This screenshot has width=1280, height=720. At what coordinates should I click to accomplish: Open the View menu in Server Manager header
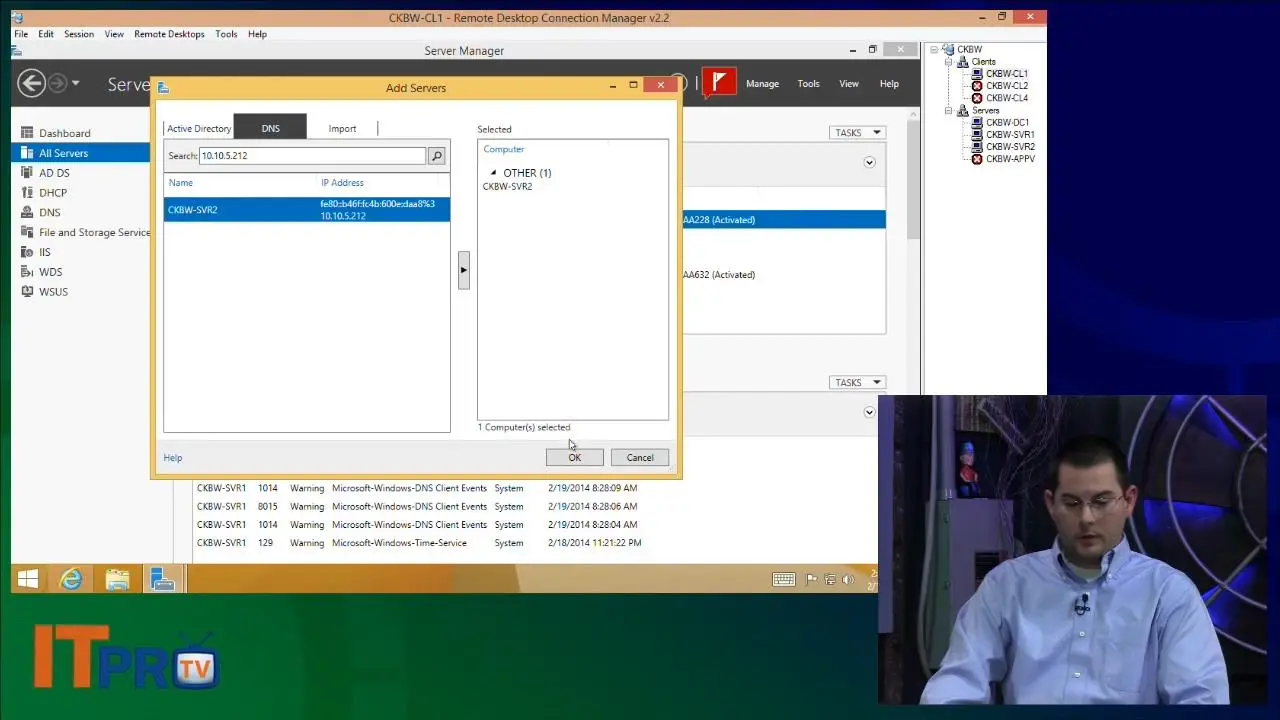(x=849, y=84)
